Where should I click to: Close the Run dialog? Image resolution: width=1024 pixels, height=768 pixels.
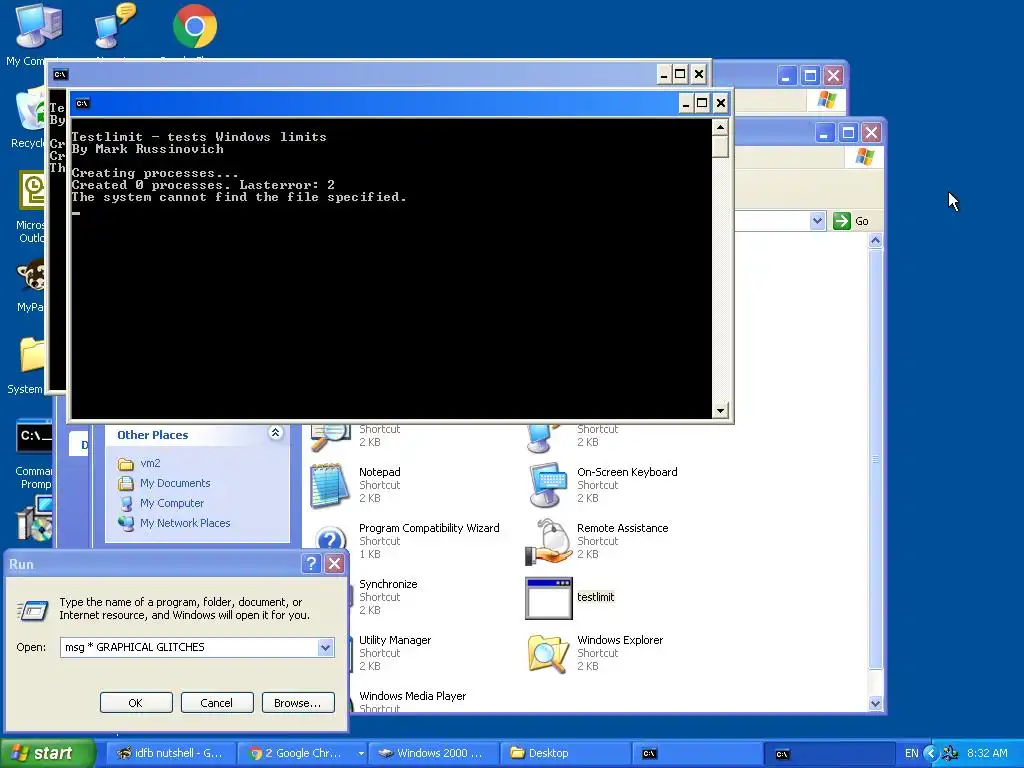coord(334,564)
